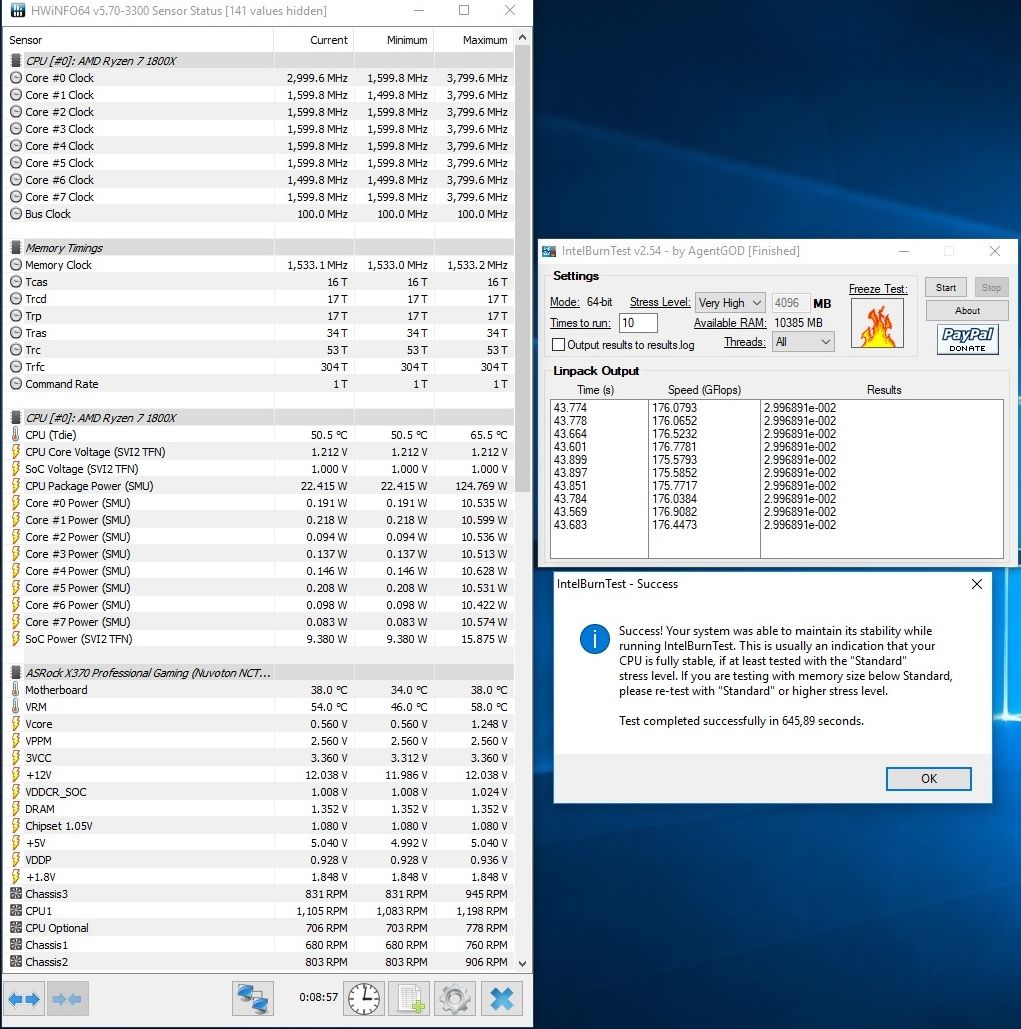Screen dimensions: 1021x1029
Task: Select the Core #6 Clock row
Action: 260,180
